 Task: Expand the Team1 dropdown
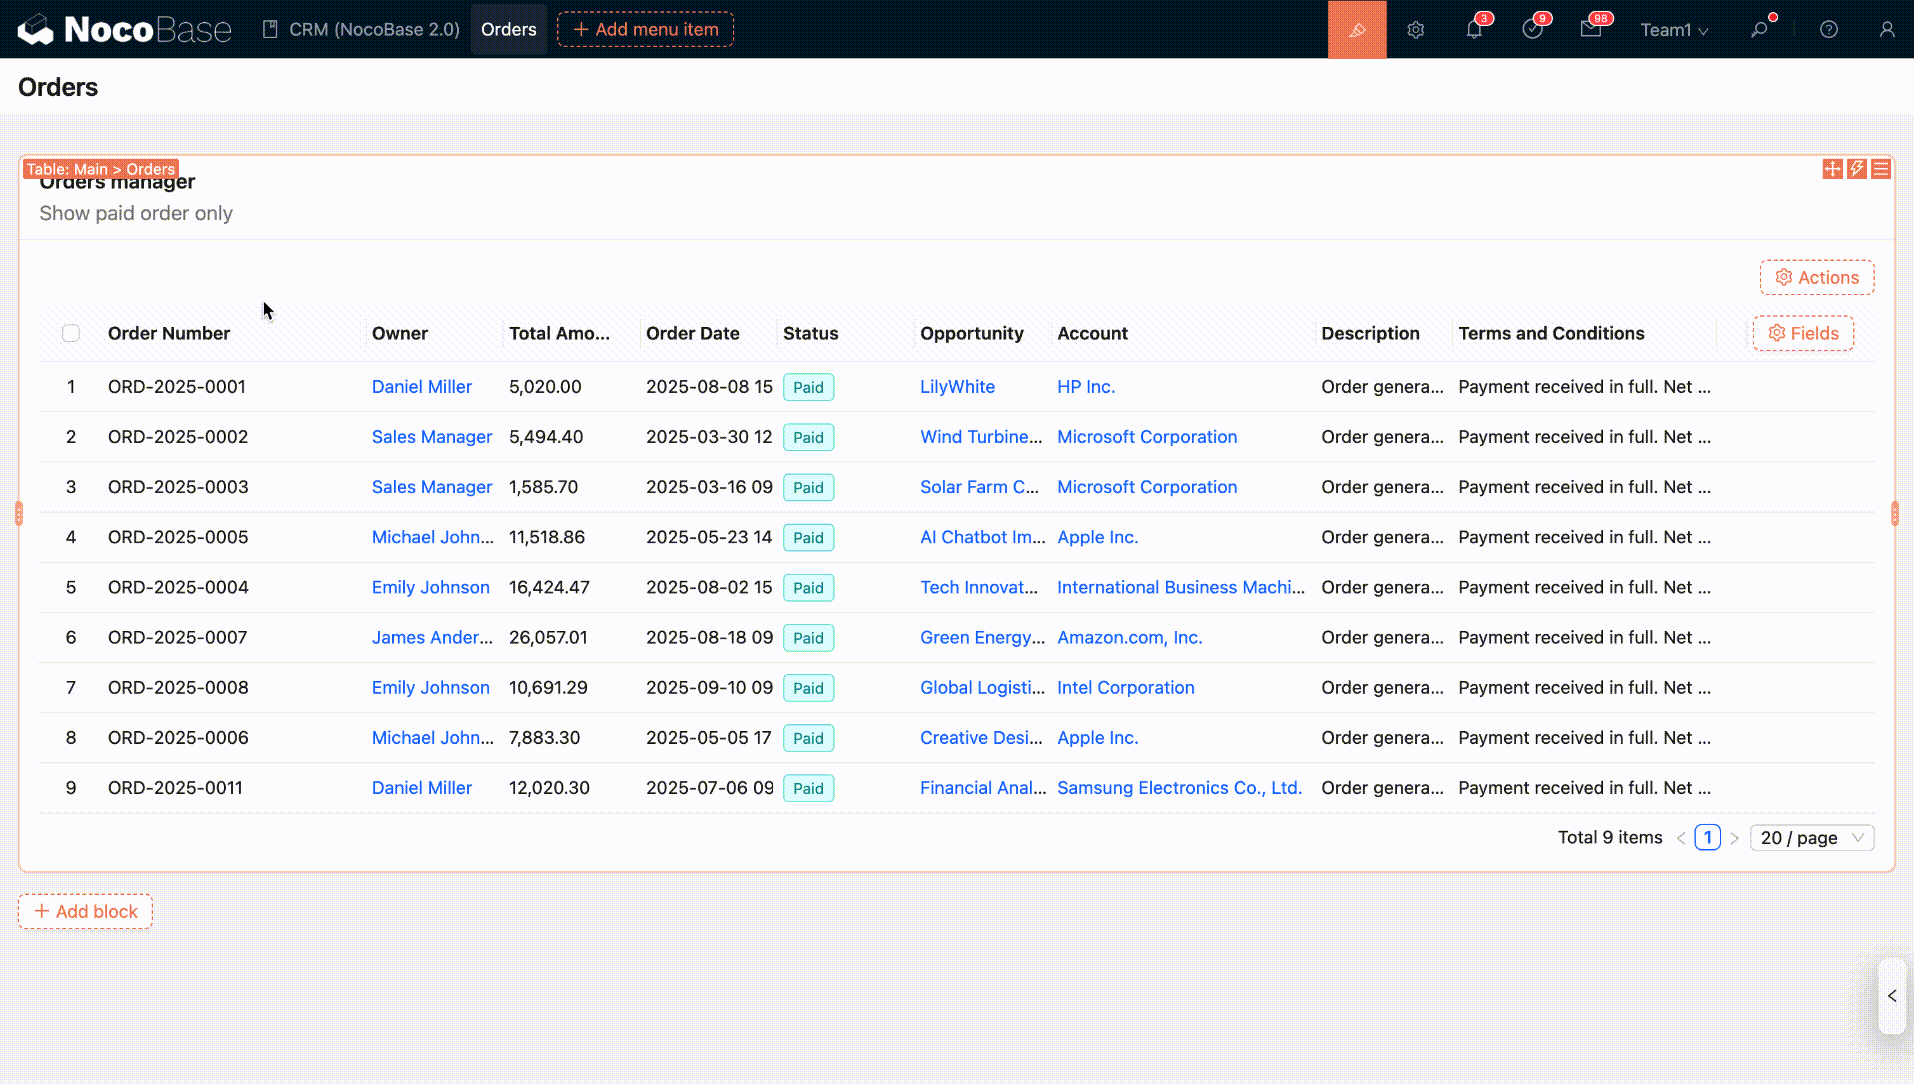pyautogui.click(x=1673, y=30)
